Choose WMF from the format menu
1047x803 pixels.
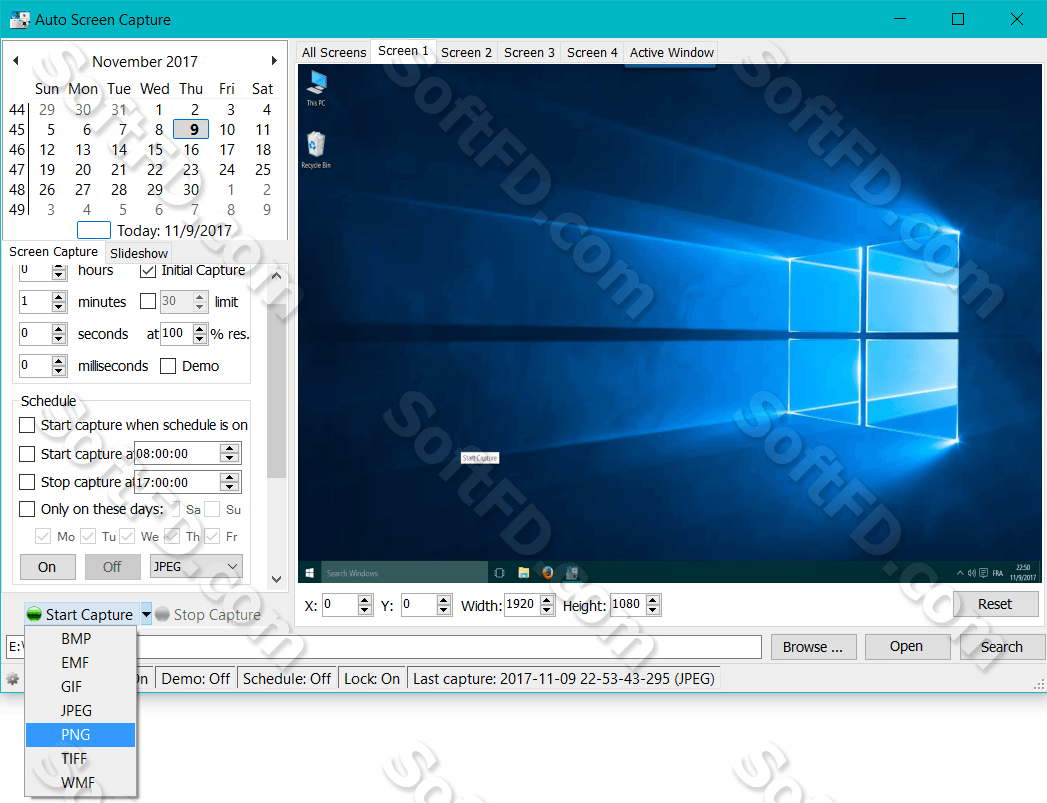(x=80, y=783)
